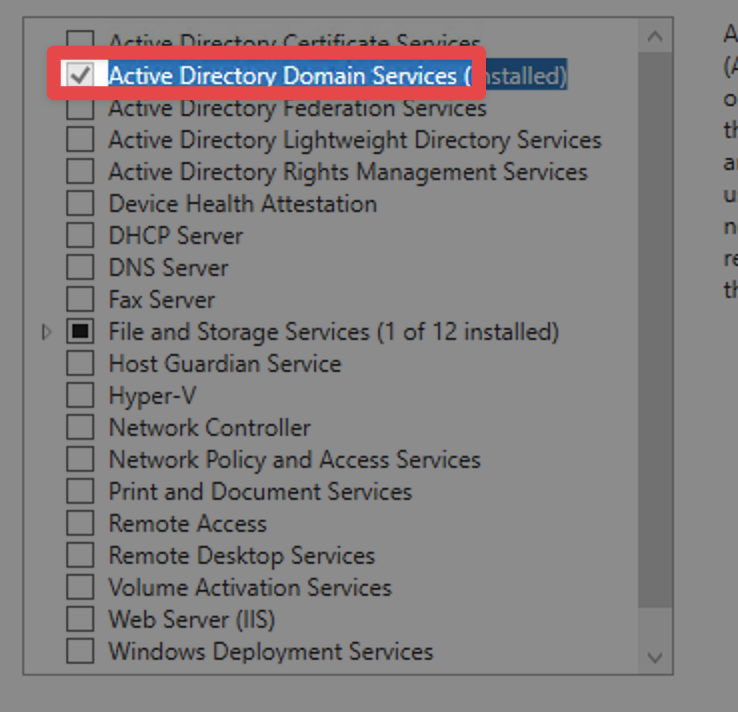This screenshot has height=712, width=738.
Task: Tick the Remote Access checkbox
Action: click(80, 523)
